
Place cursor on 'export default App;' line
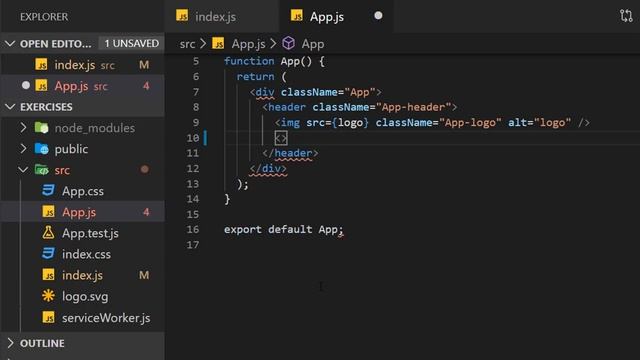tap(284, 229)
